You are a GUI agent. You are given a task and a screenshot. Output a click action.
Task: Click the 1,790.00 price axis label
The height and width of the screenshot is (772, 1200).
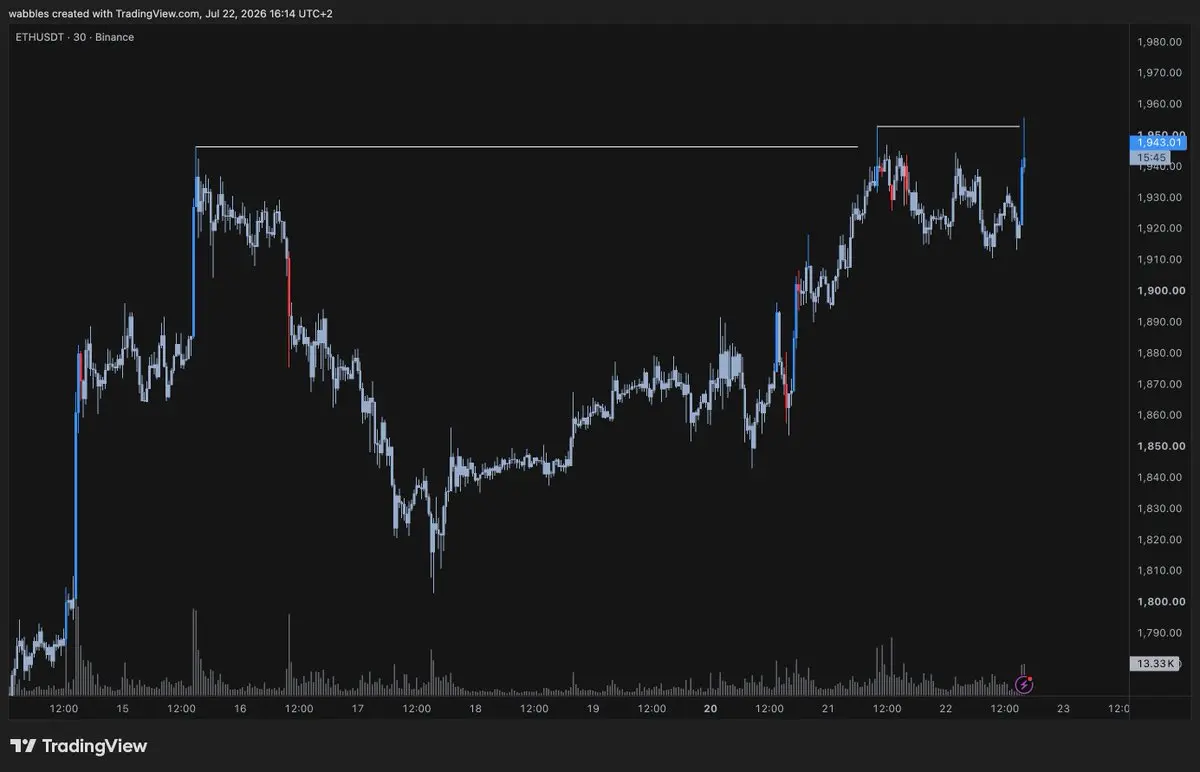1160,632
